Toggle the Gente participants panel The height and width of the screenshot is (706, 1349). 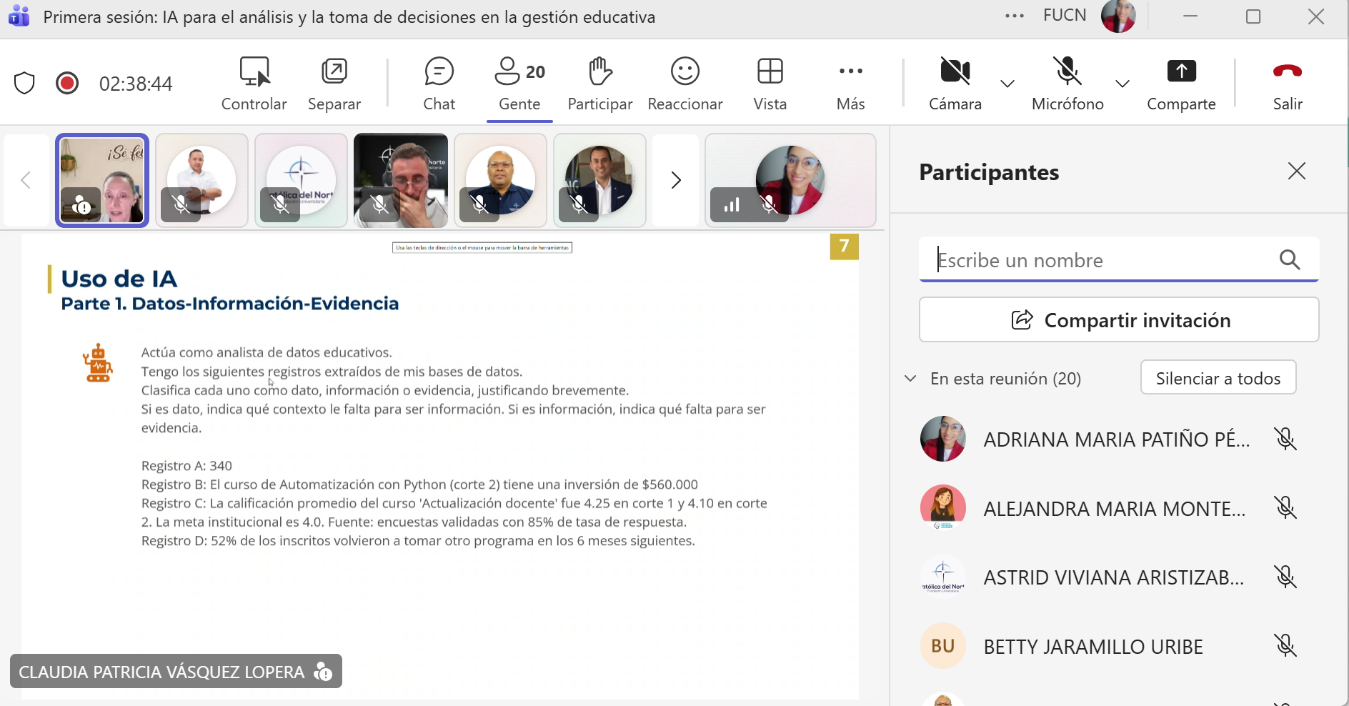pyautogui.click(x=520, y=84)
